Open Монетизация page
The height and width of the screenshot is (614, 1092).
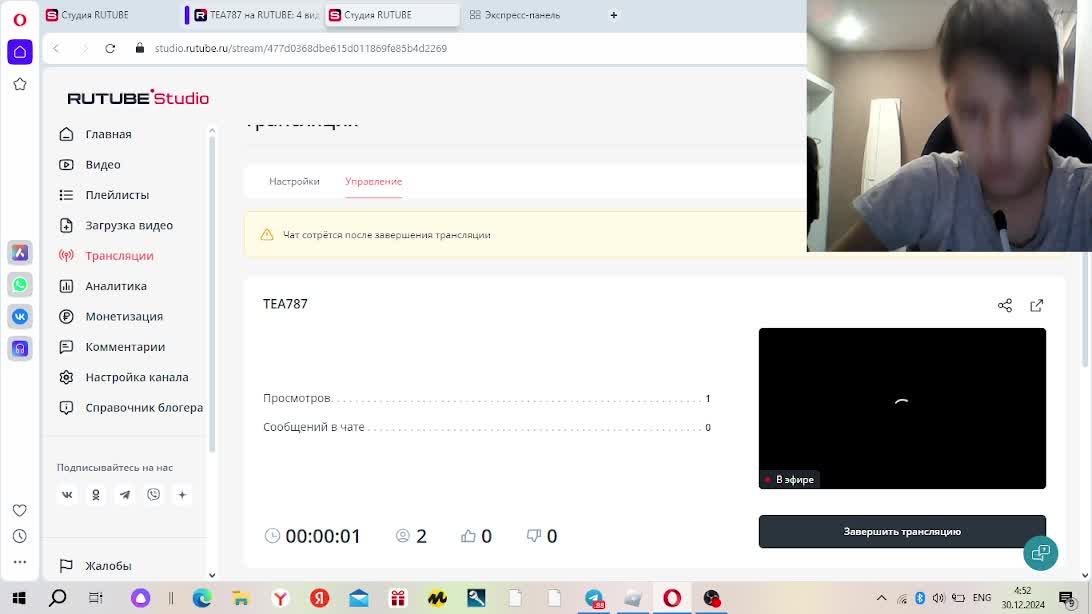pos(111,317)
